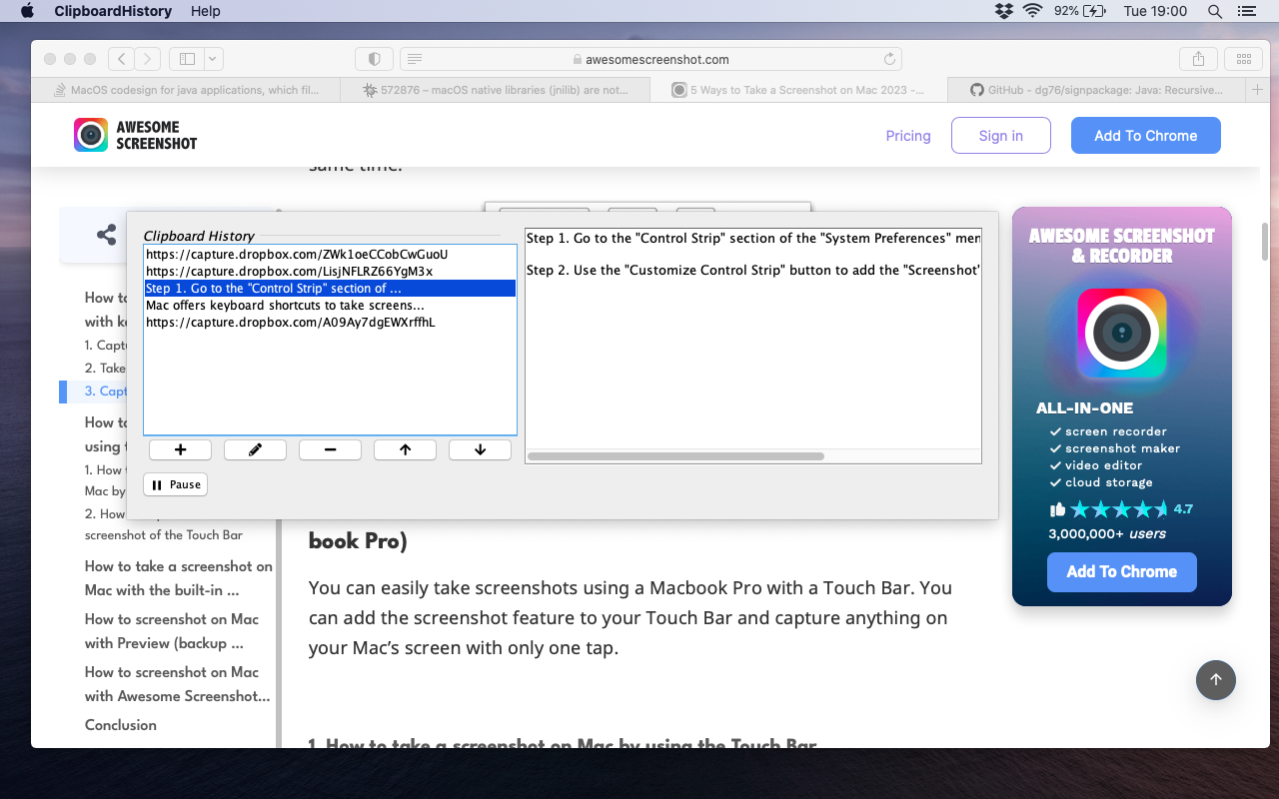
Task: Toggle Safari sidebar
Action: tap(187, 59)
